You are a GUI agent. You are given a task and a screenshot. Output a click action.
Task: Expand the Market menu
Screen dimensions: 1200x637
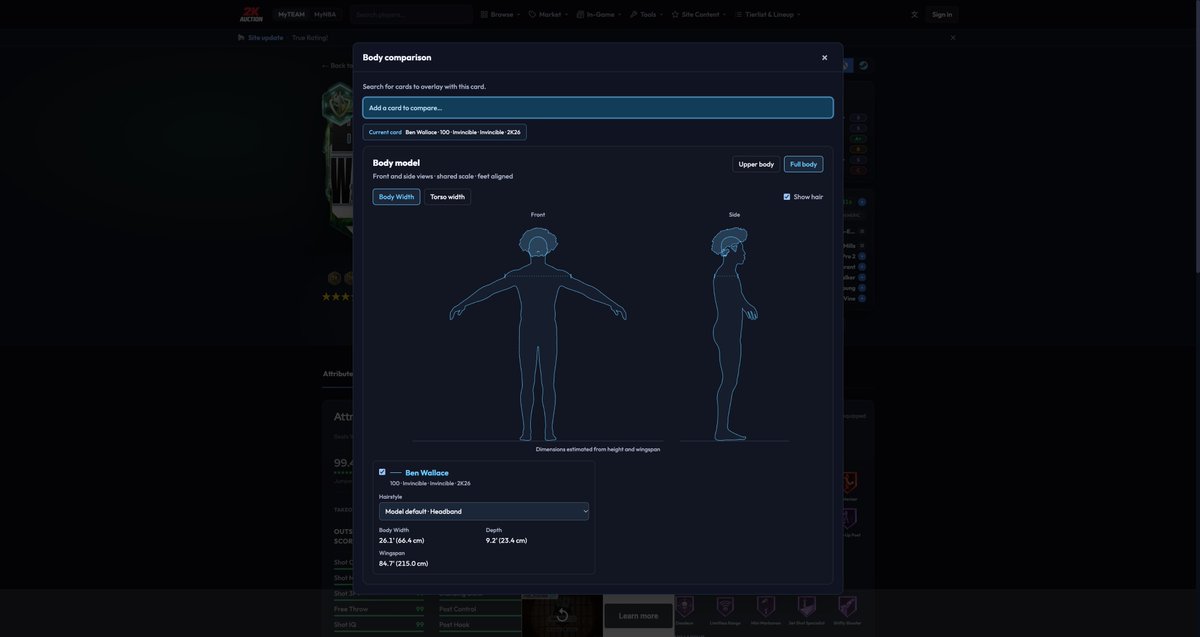[549, 14]
